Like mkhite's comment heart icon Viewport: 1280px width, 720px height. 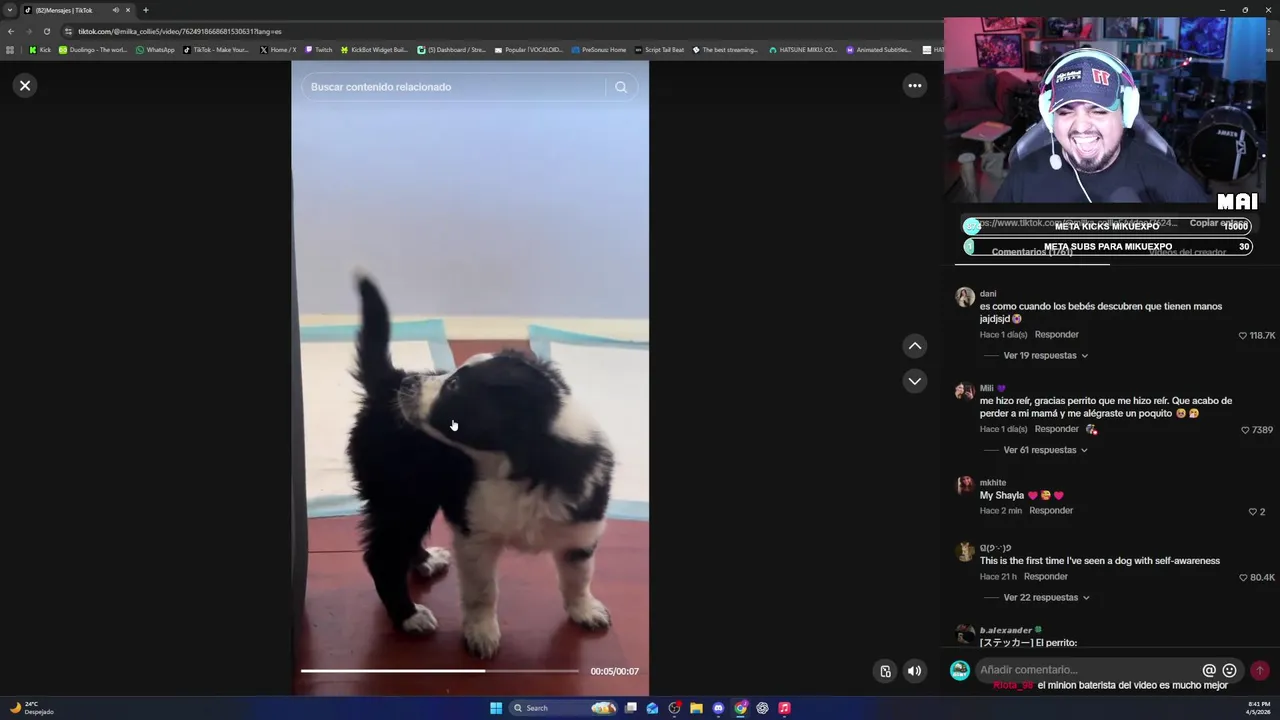[1252, 512]
